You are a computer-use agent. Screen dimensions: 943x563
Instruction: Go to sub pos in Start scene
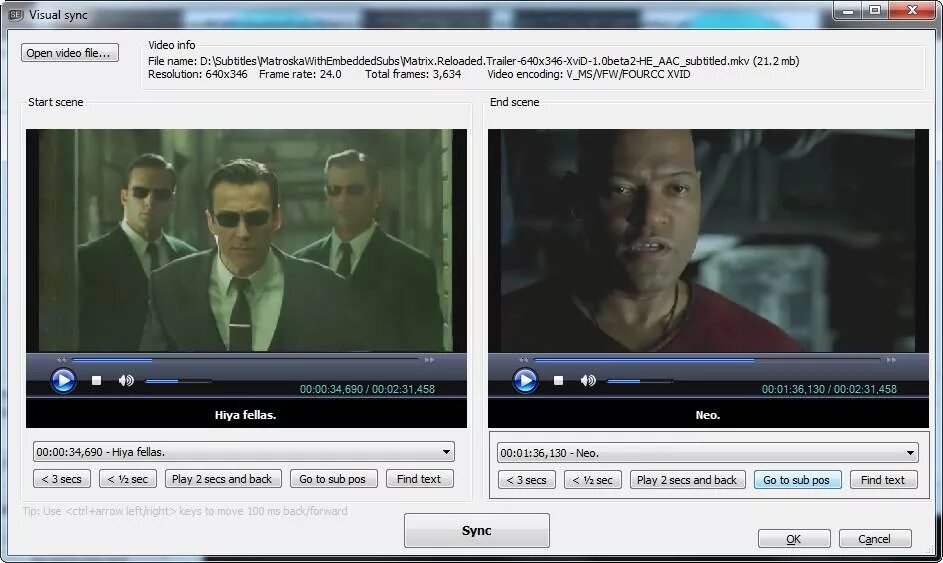coord(333,479)
